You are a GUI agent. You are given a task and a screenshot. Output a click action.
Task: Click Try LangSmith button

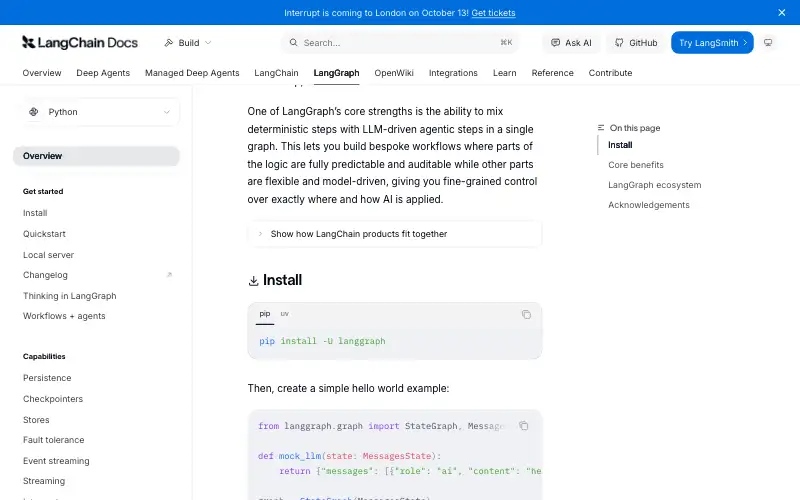click(712, 43)
